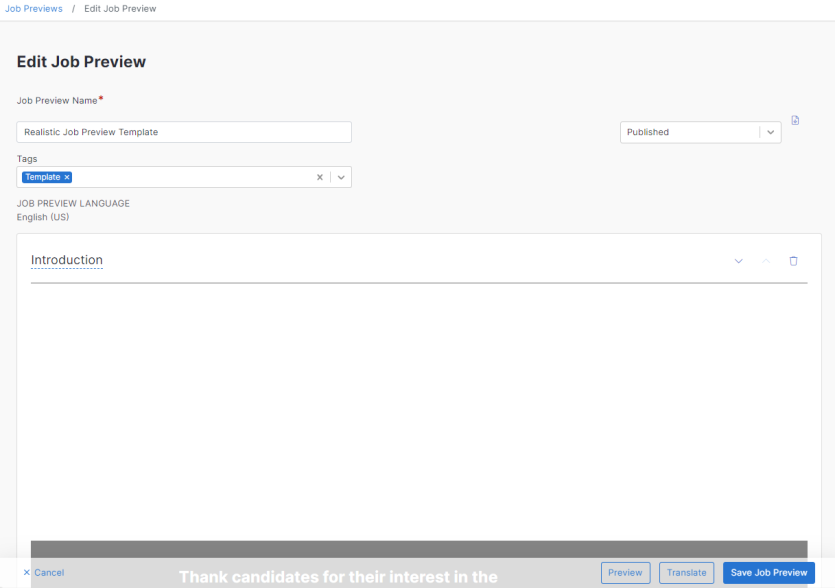Screen dimensions: 835x588
Task: Move the Introduction section down
Action: (x=739, y=261)
